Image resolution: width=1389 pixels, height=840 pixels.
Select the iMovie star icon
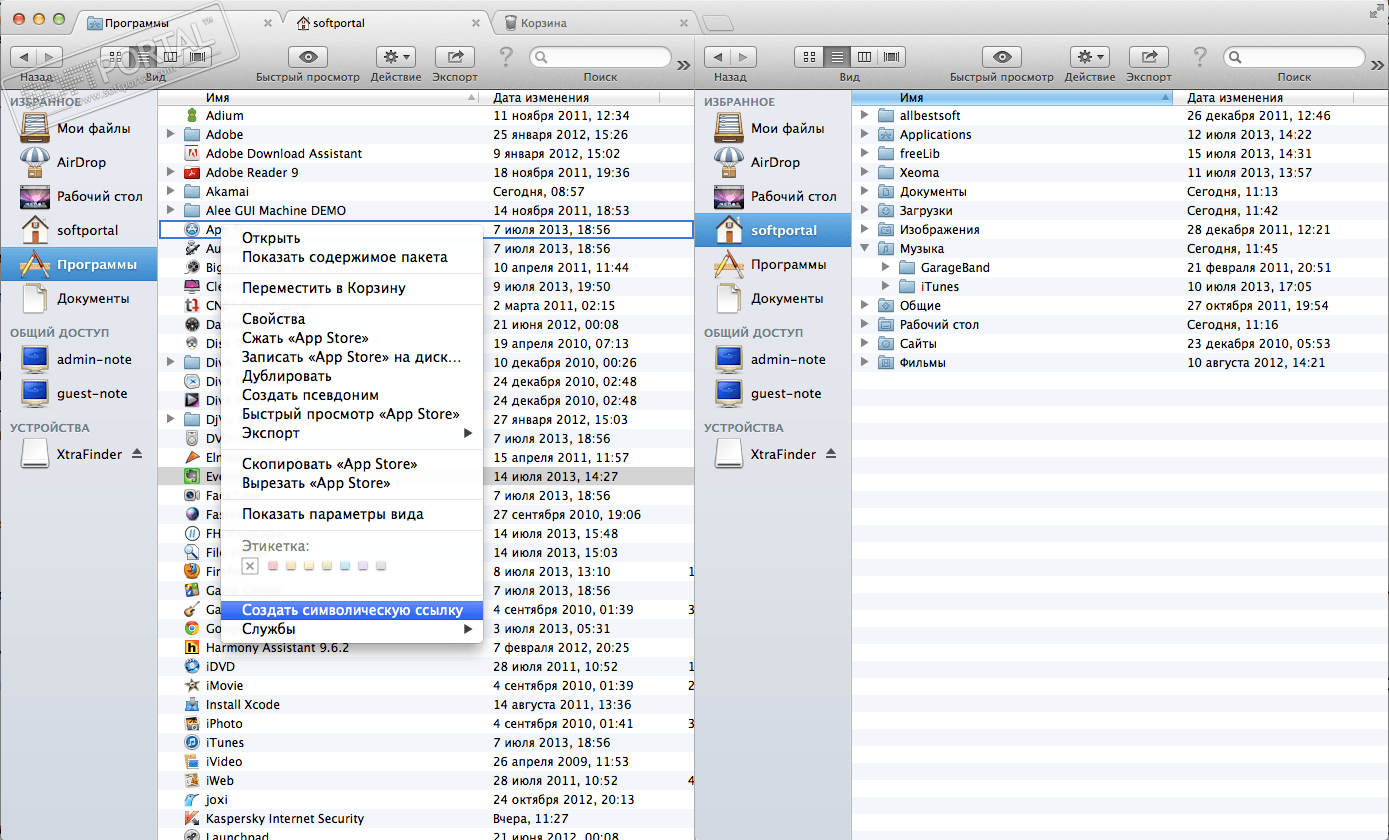click(194, 686)
